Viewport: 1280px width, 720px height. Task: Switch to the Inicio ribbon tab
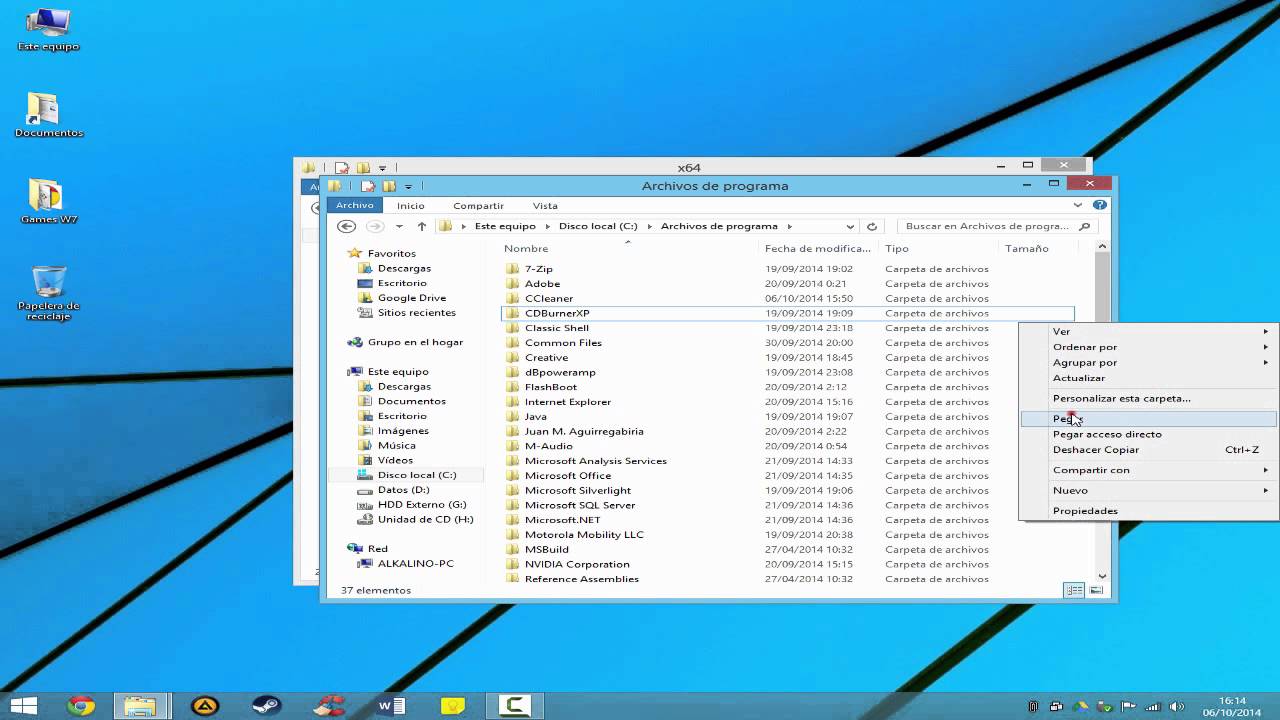click(x=411, y=206)
